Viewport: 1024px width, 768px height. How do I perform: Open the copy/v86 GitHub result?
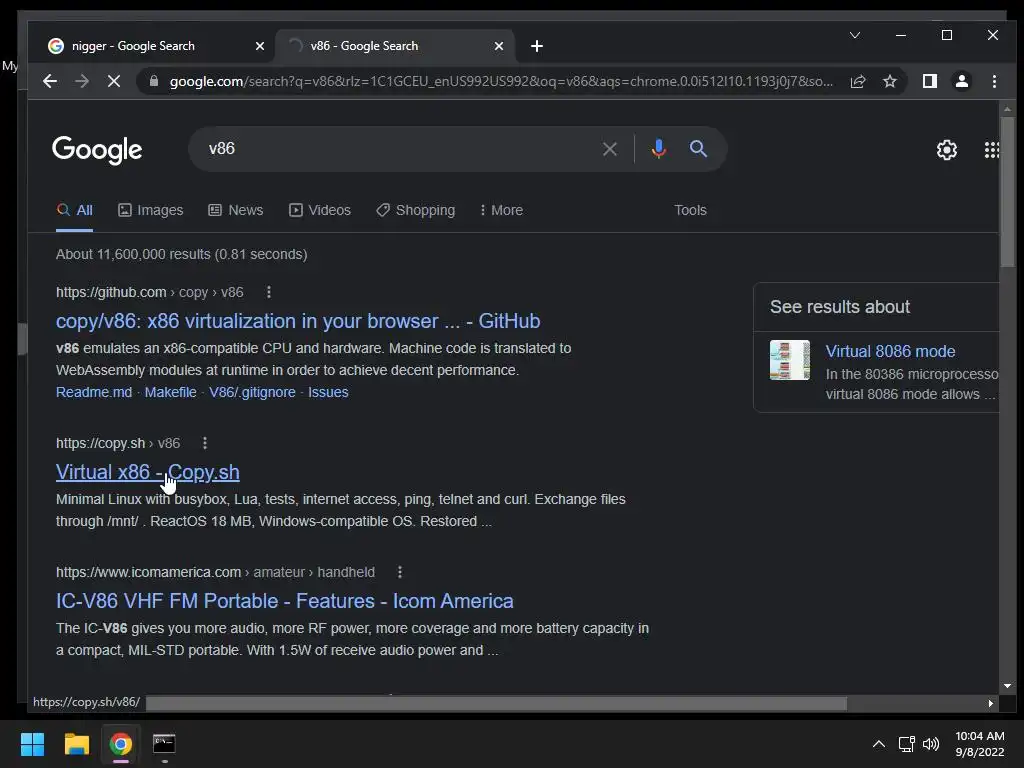298,321
